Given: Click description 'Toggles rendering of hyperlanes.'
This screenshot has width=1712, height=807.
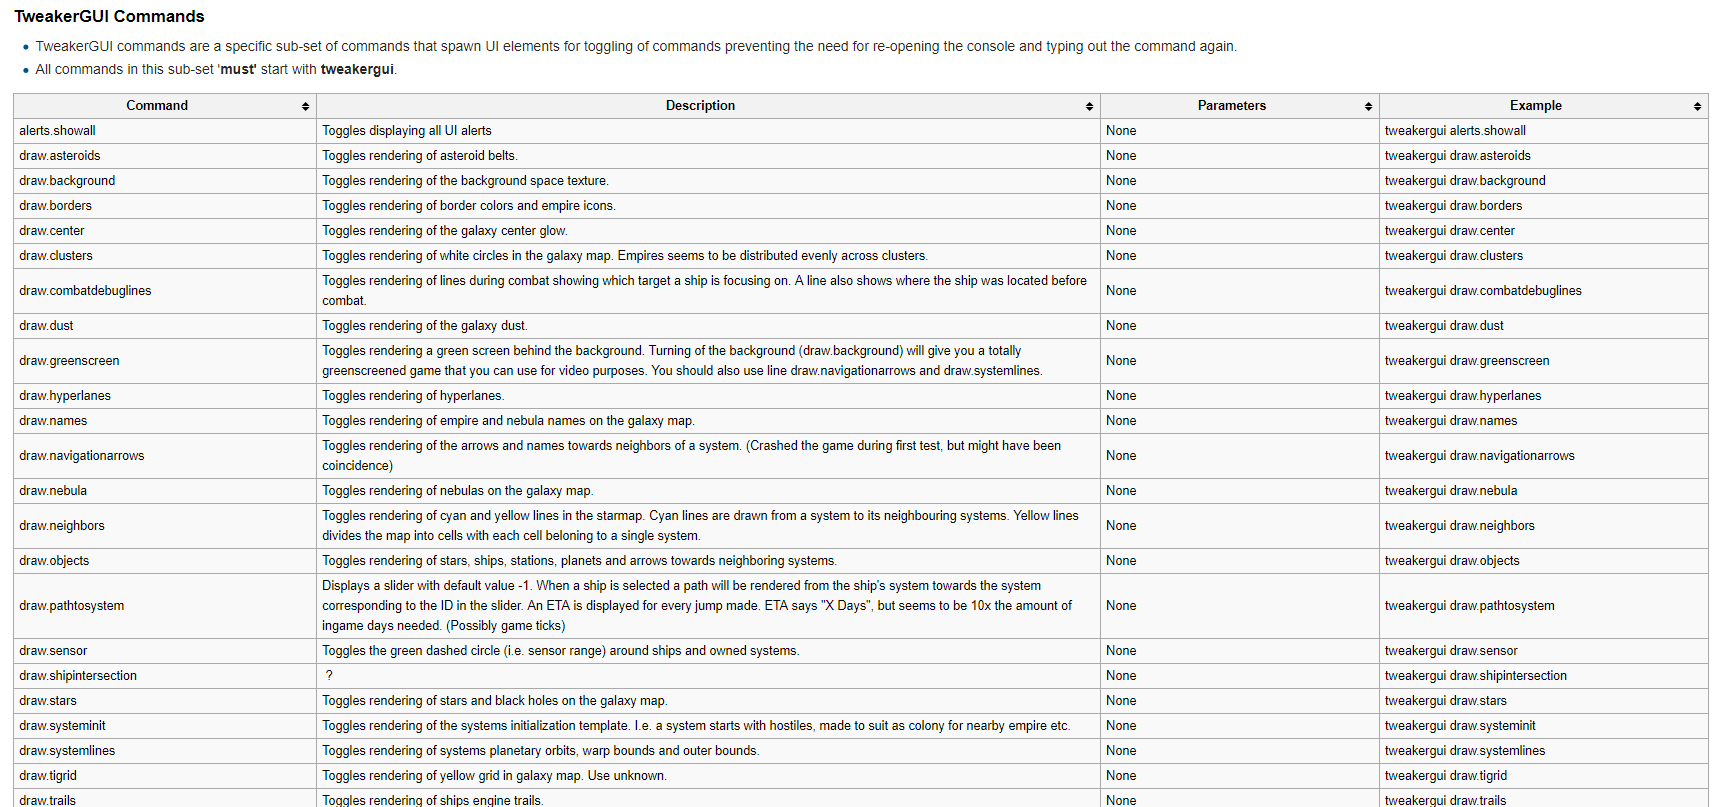Looking at the screenshot, I should tap(413, 396).
